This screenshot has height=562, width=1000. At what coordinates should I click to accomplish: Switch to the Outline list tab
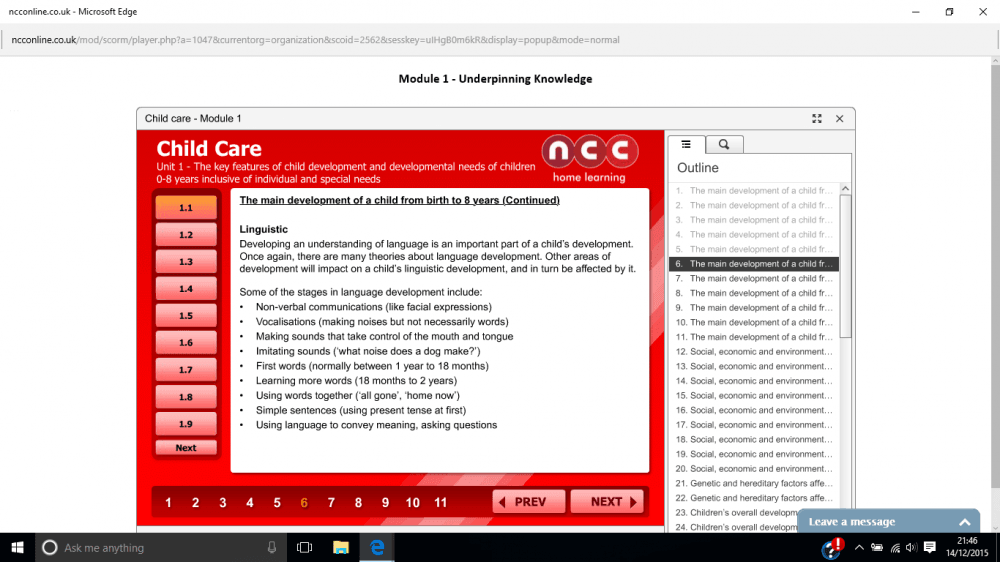click(686, 144)
